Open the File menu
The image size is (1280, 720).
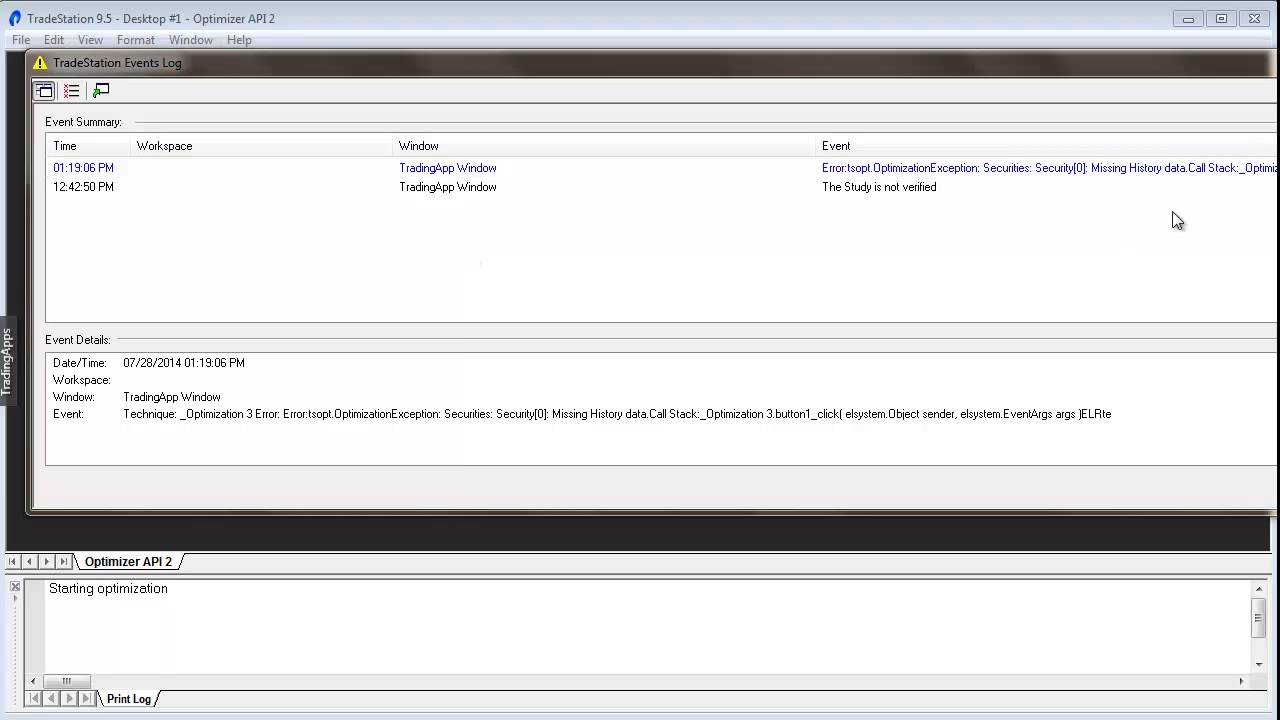click(21, 40)
